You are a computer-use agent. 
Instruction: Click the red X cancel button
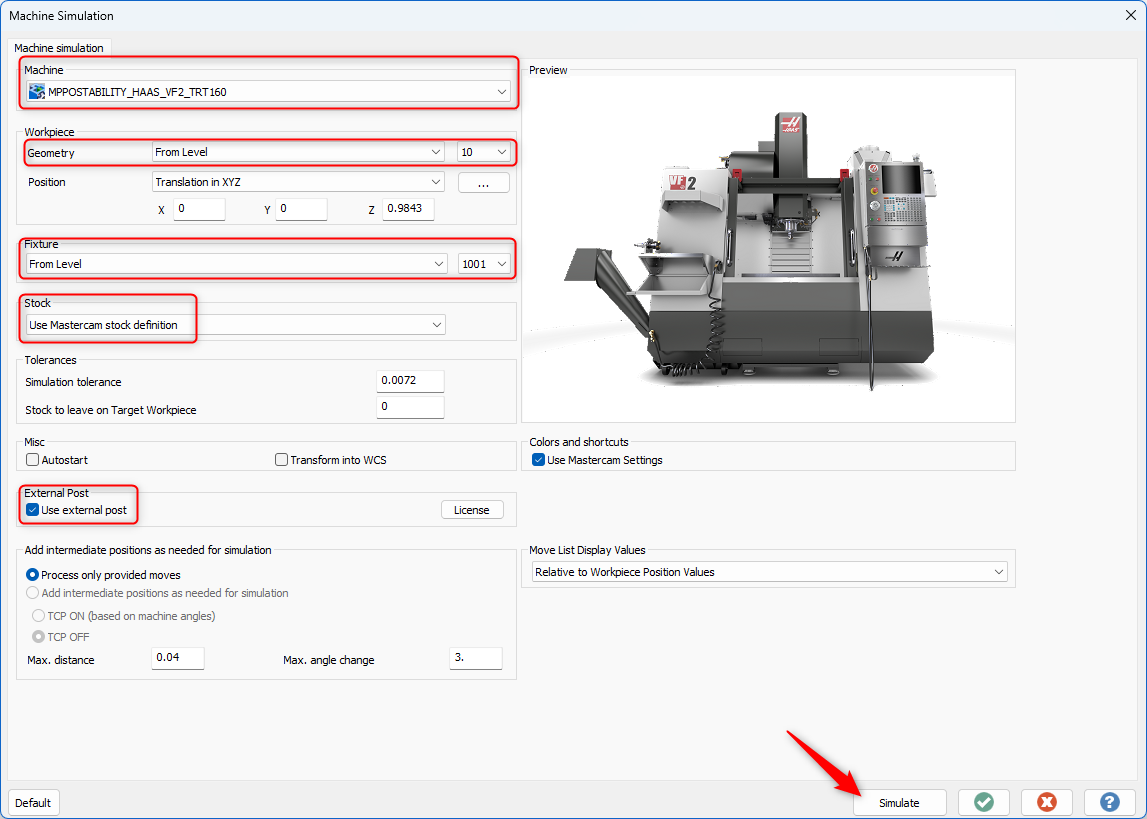click(x=1046, y=802)
